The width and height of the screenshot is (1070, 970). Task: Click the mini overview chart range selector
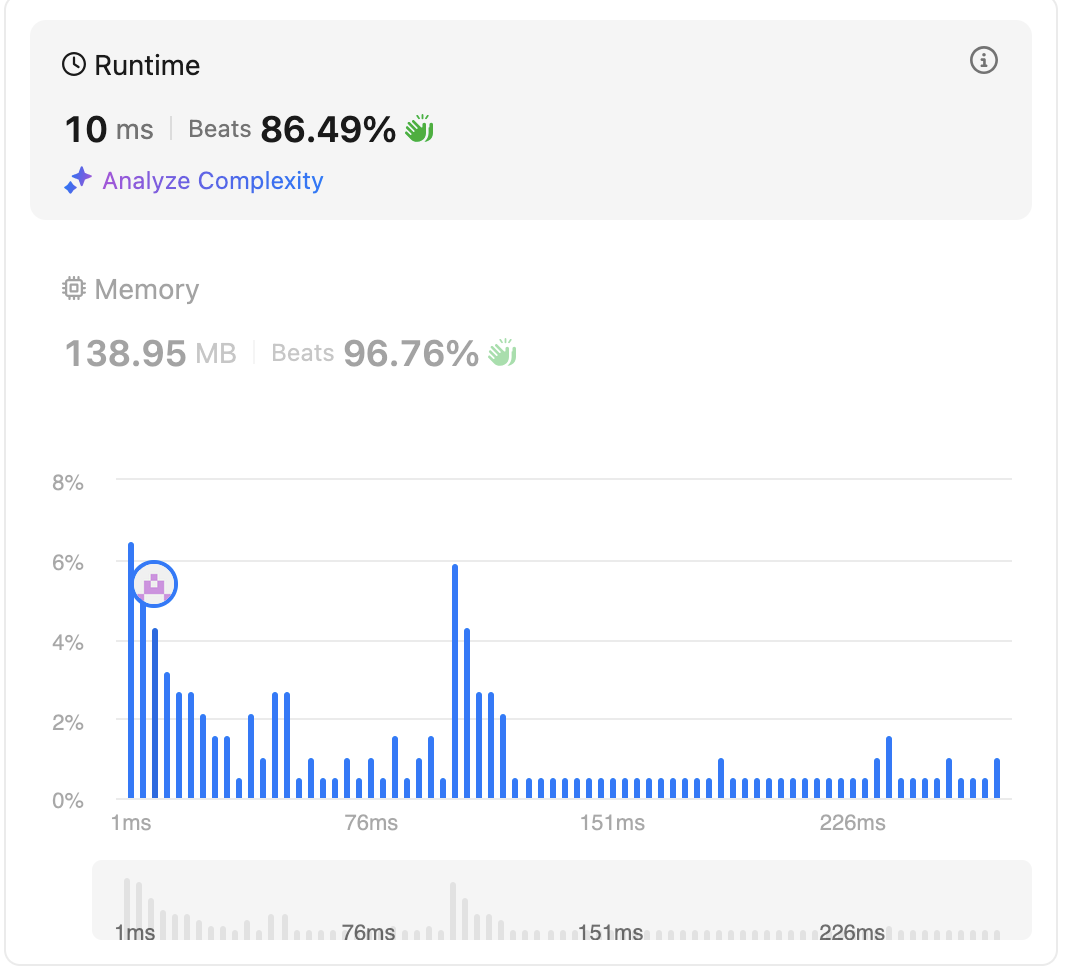click(560, 900)
